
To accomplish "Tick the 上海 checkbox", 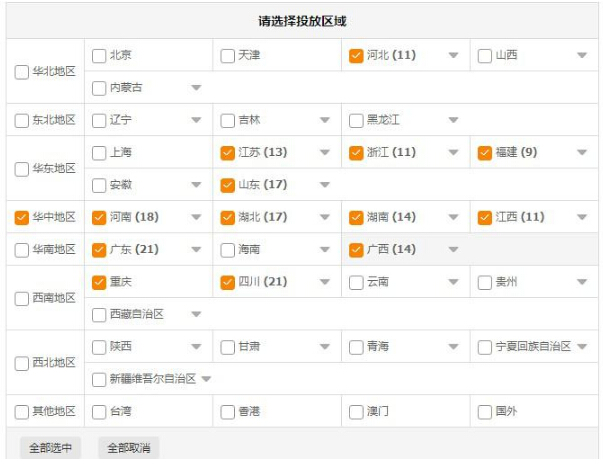I will tap(99, 153).
